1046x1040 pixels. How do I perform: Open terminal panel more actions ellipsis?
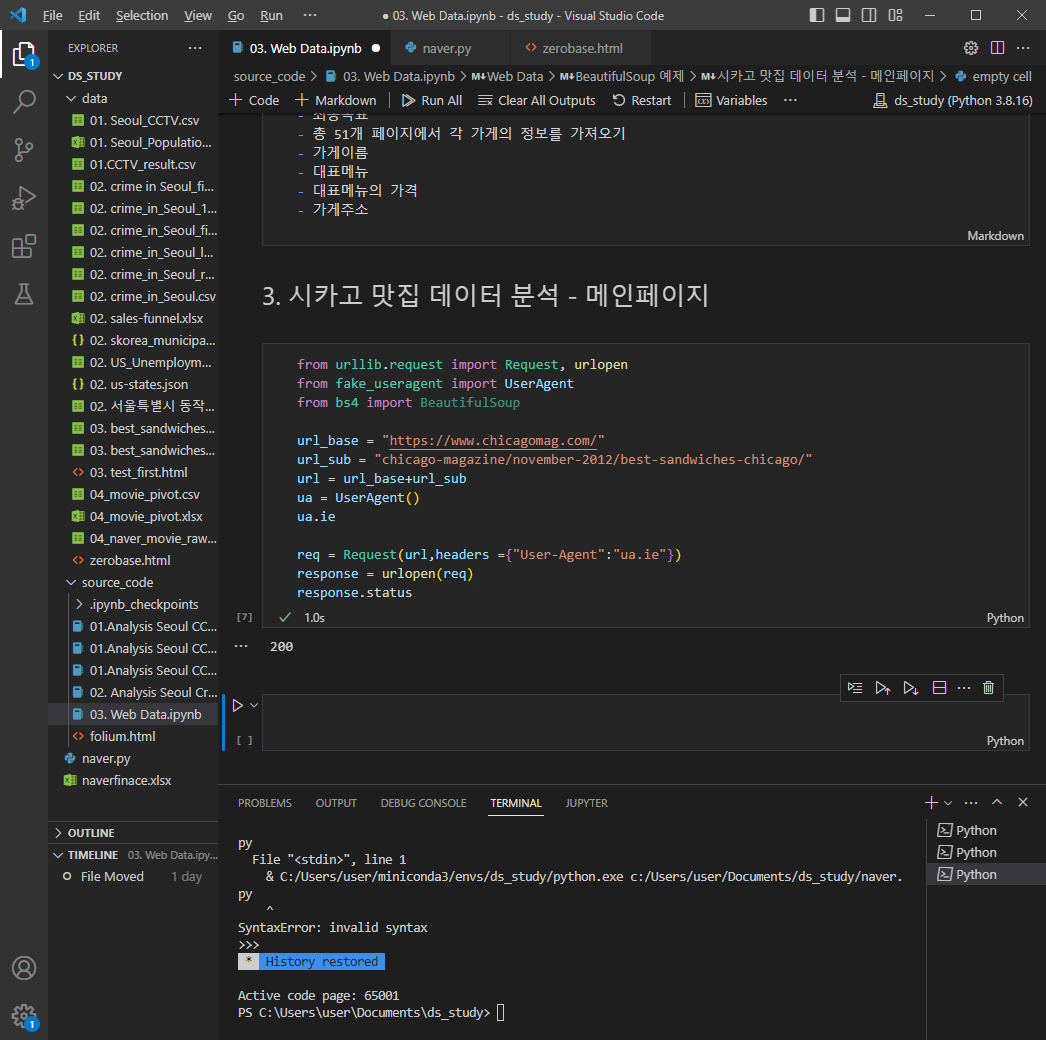[971, 803]
